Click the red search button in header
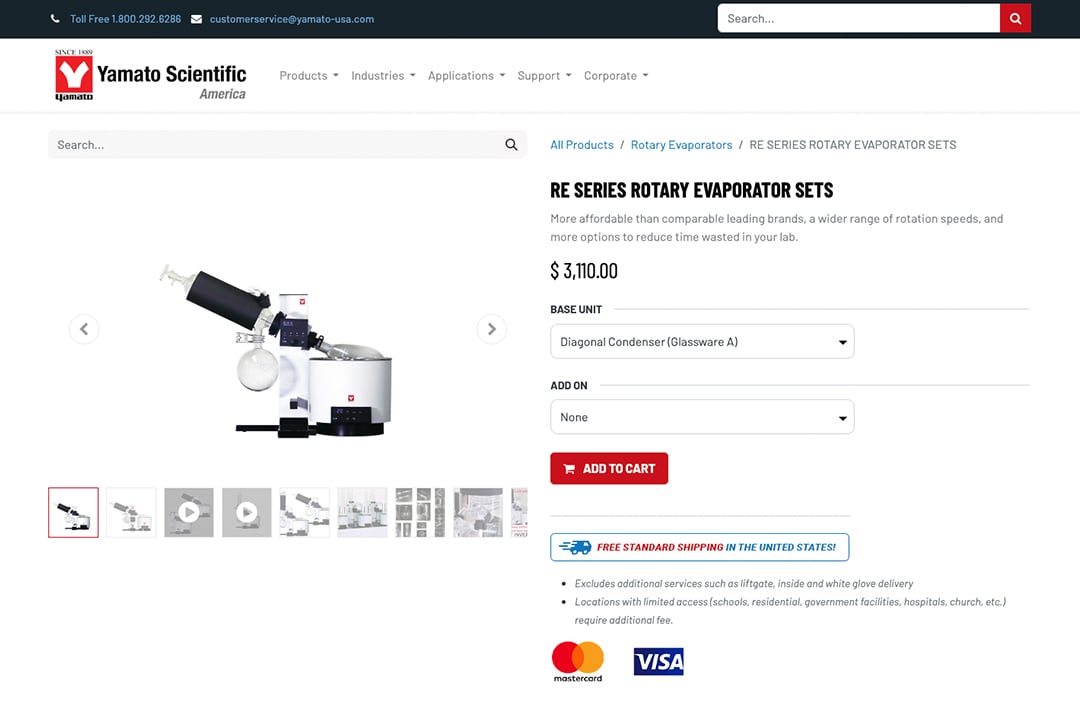The image size is (1080, 717). [x=1015, y=19]
